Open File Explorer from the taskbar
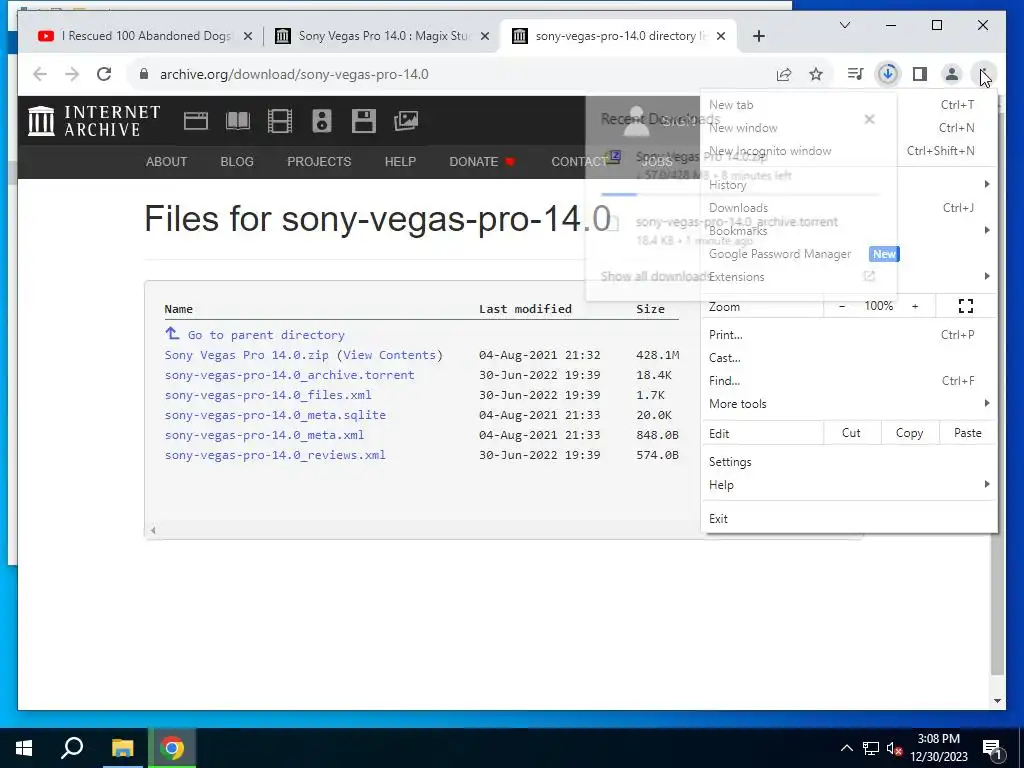The width and height of the screenshot is (1024, 768). click(122, 748)
